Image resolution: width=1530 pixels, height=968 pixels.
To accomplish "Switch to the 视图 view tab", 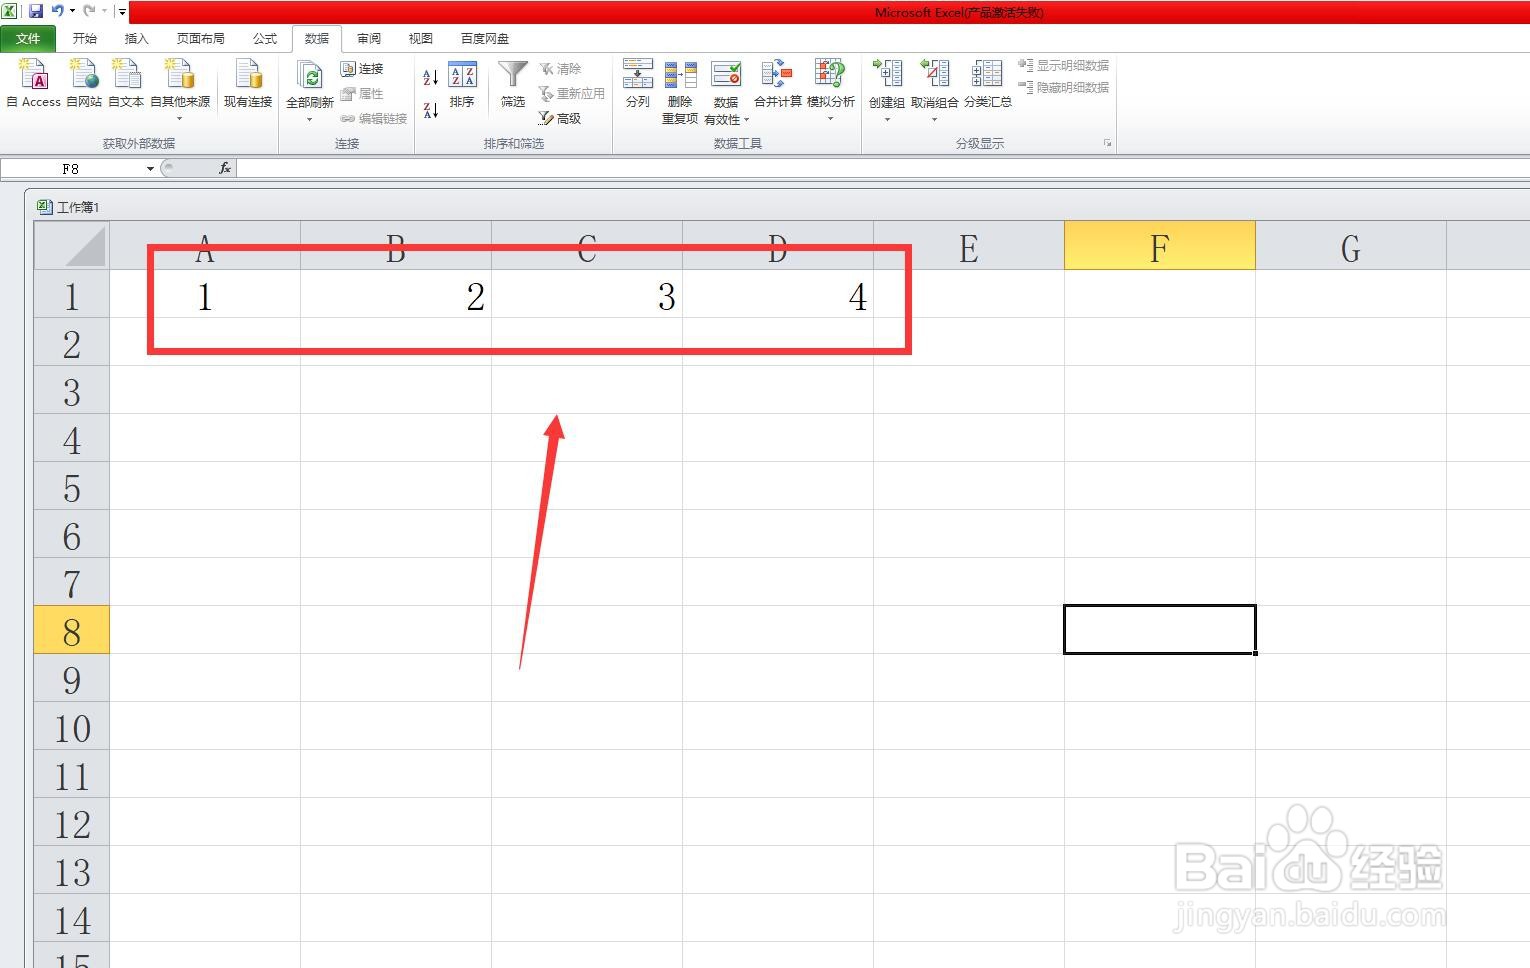I will tap(421, 39).
